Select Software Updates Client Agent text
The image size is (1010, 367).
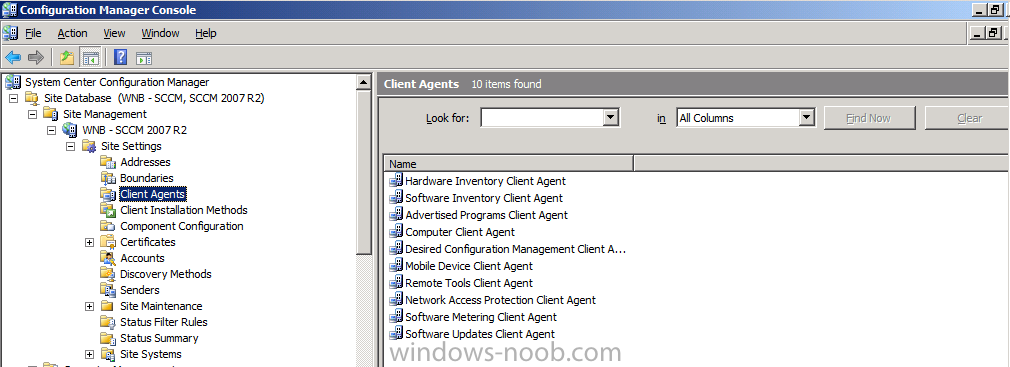[x=480, y=334]
